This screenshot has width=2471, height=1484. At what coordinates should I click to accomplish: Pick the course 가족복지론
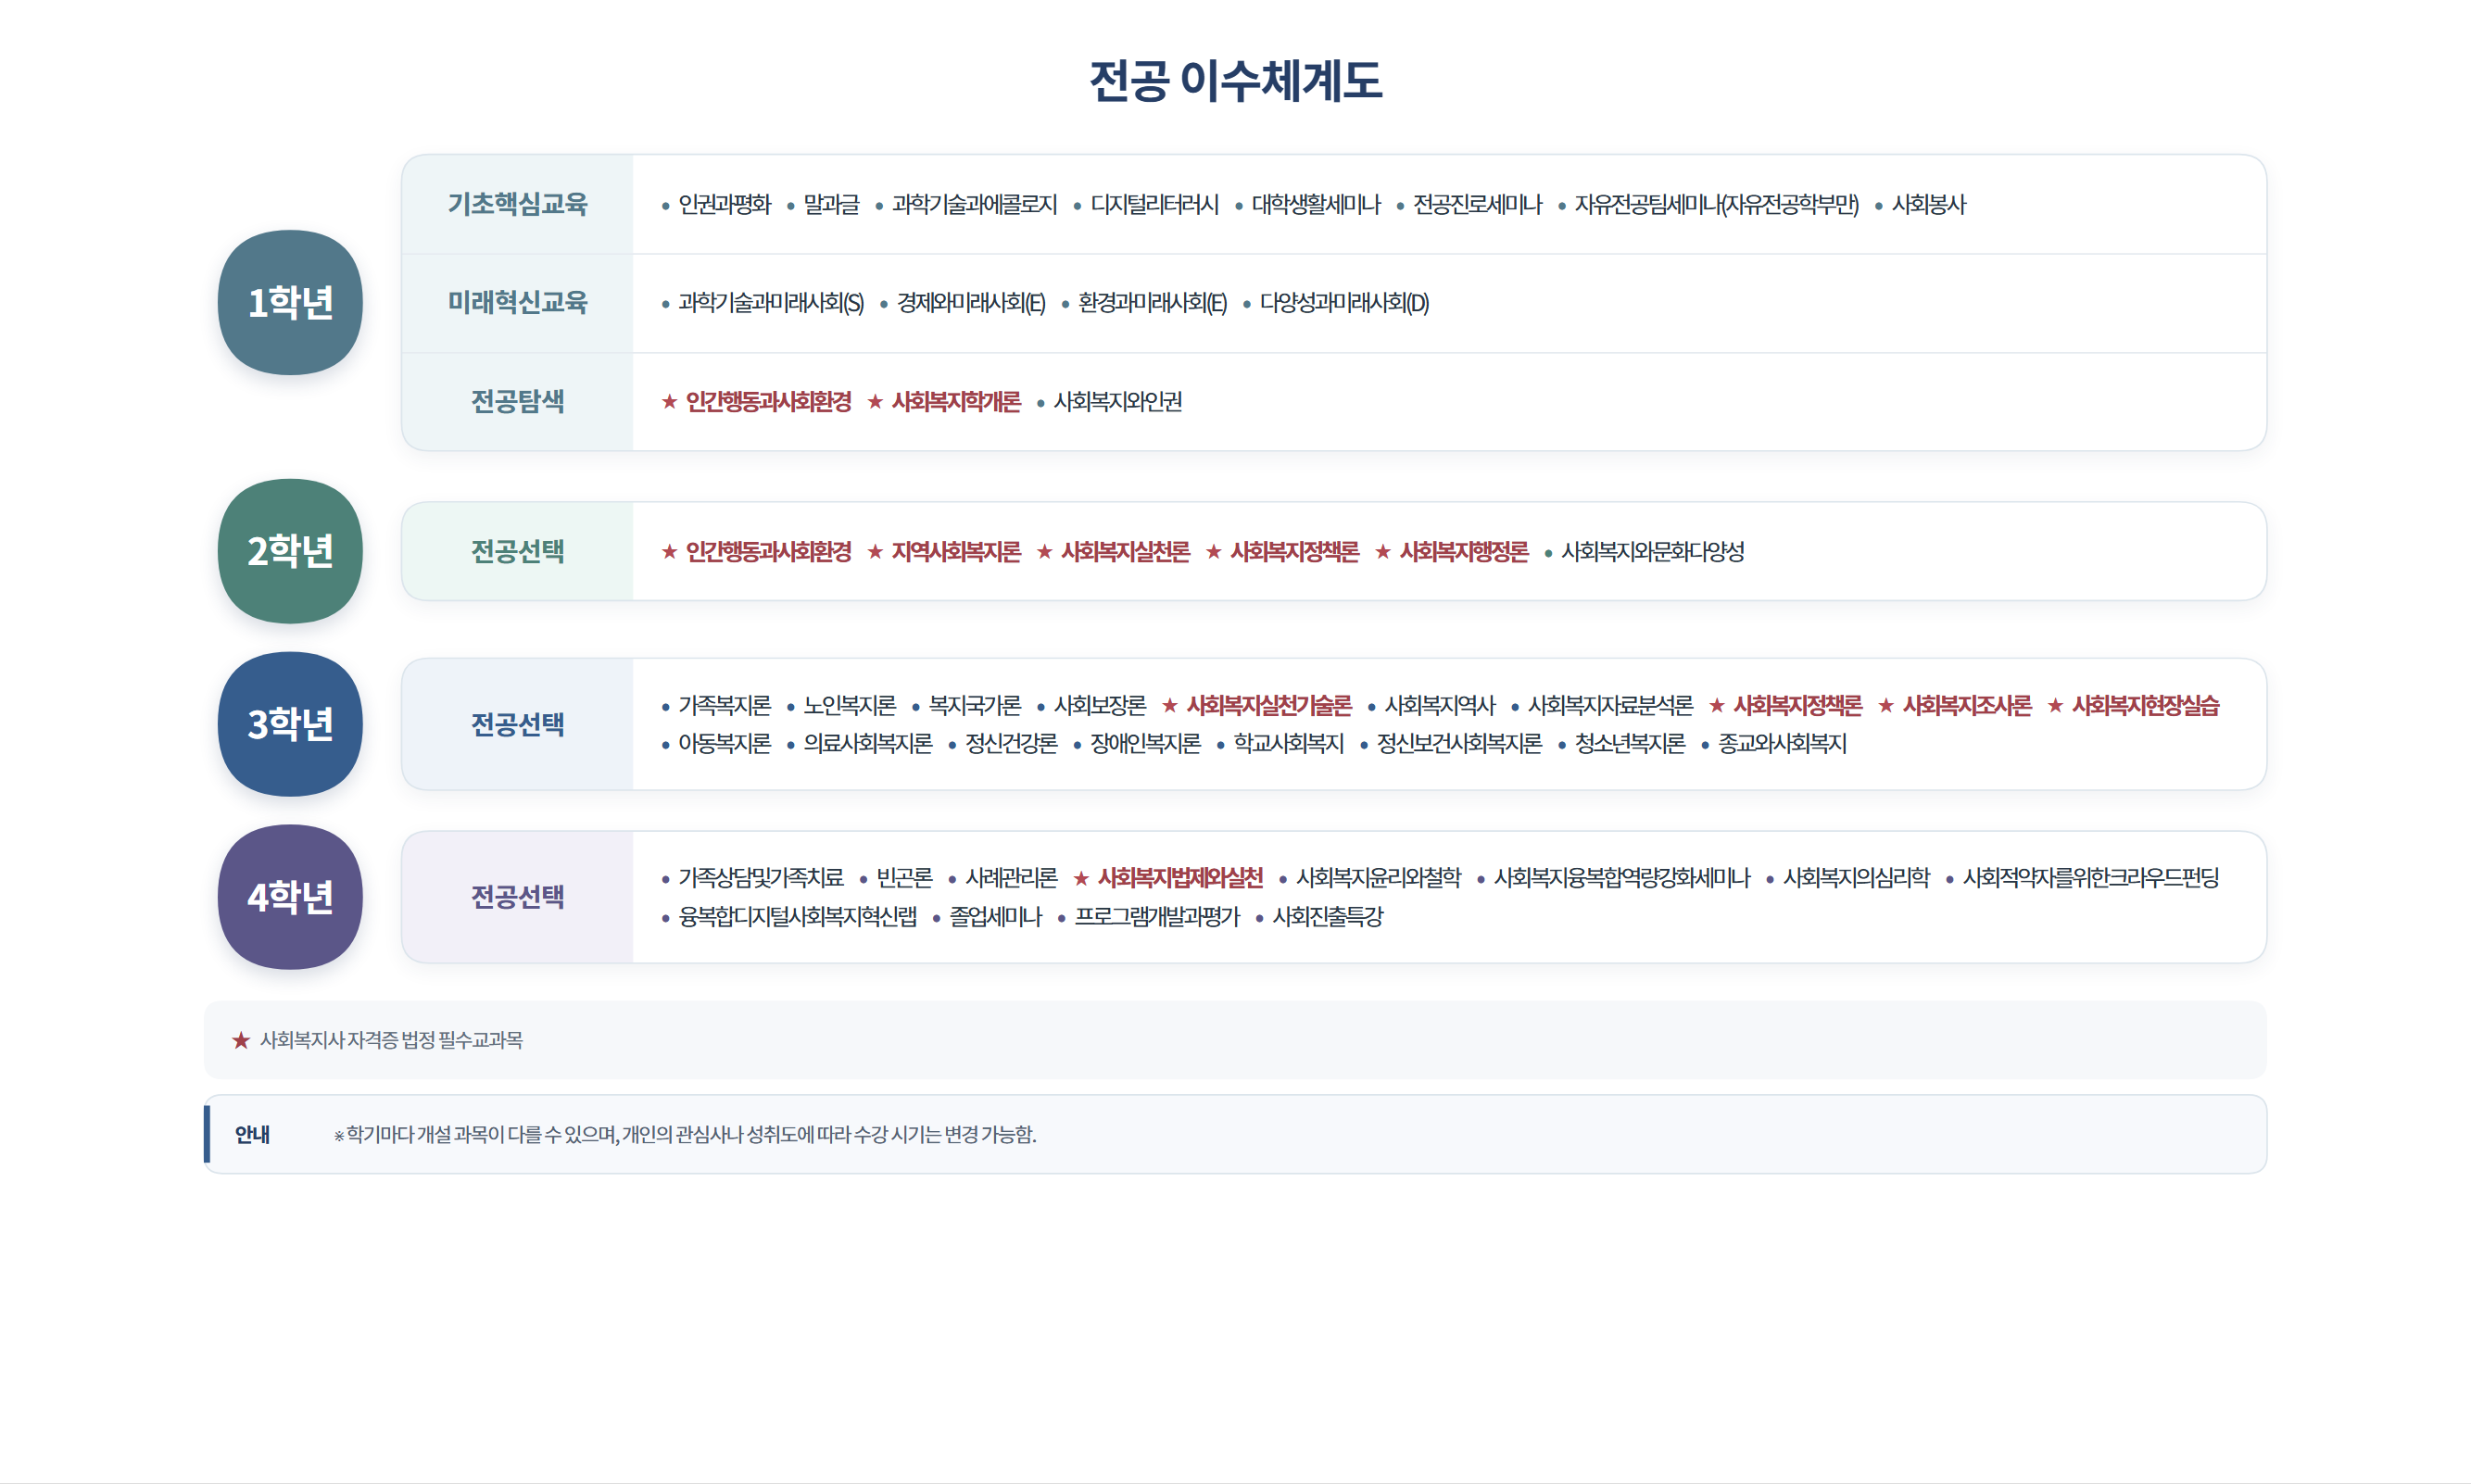pos(725,705)
